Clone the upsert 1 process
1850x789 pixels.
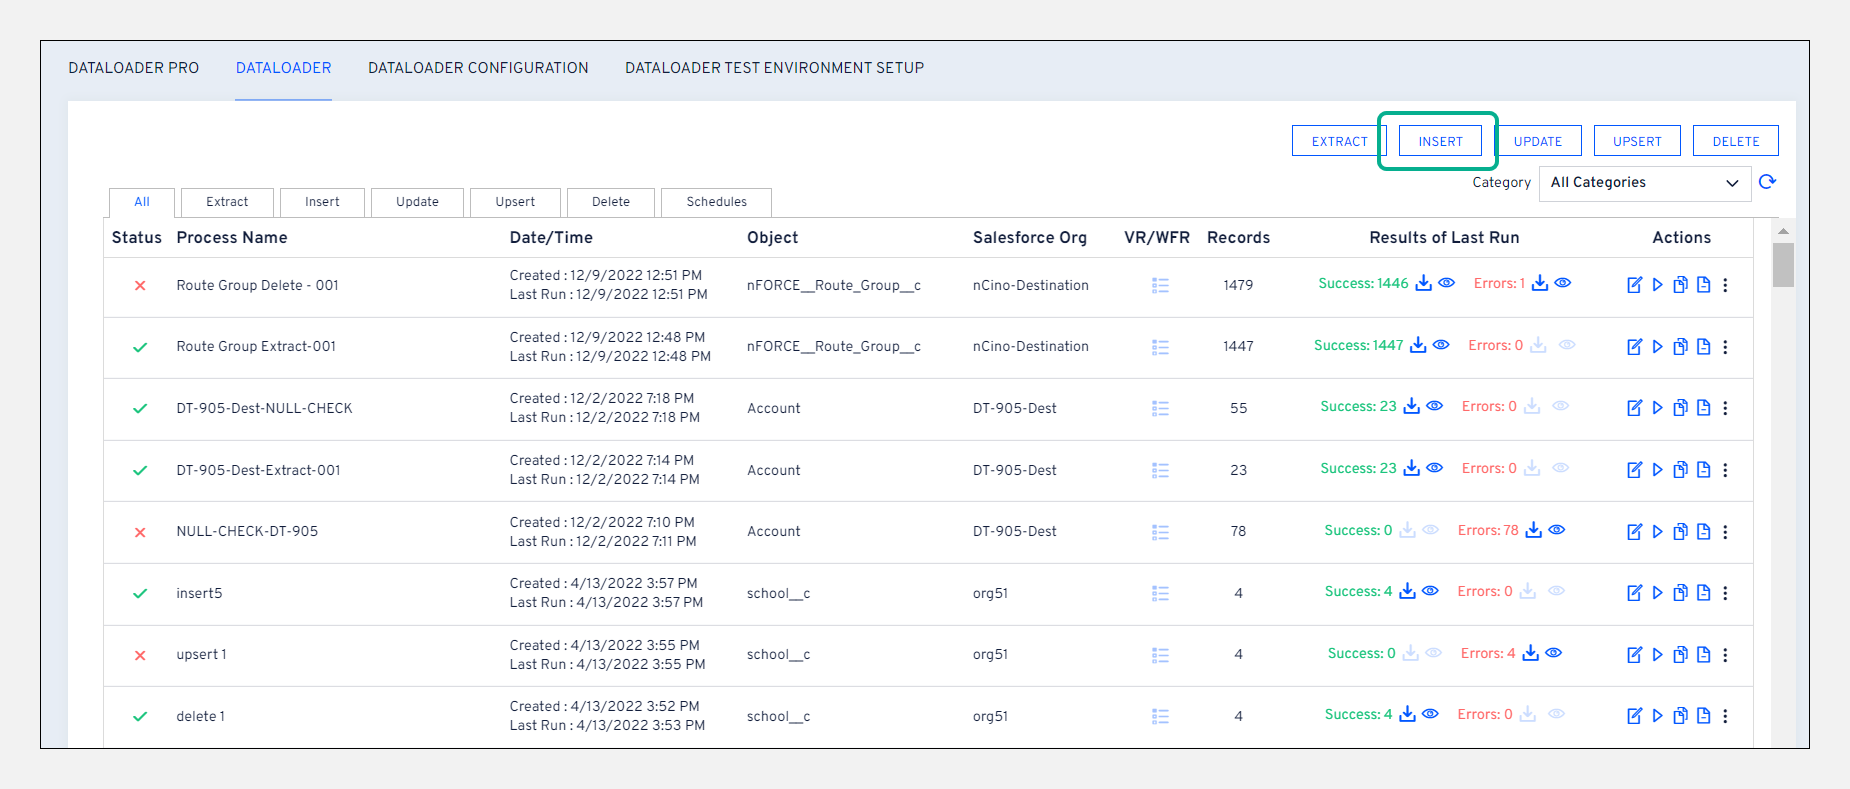[1680, 655]
